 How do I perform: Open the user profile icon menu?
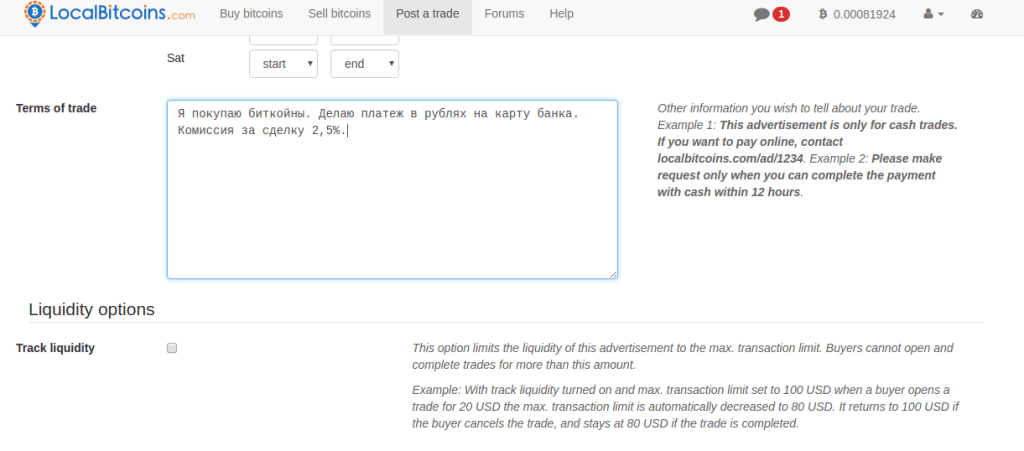tap(928, 15)
